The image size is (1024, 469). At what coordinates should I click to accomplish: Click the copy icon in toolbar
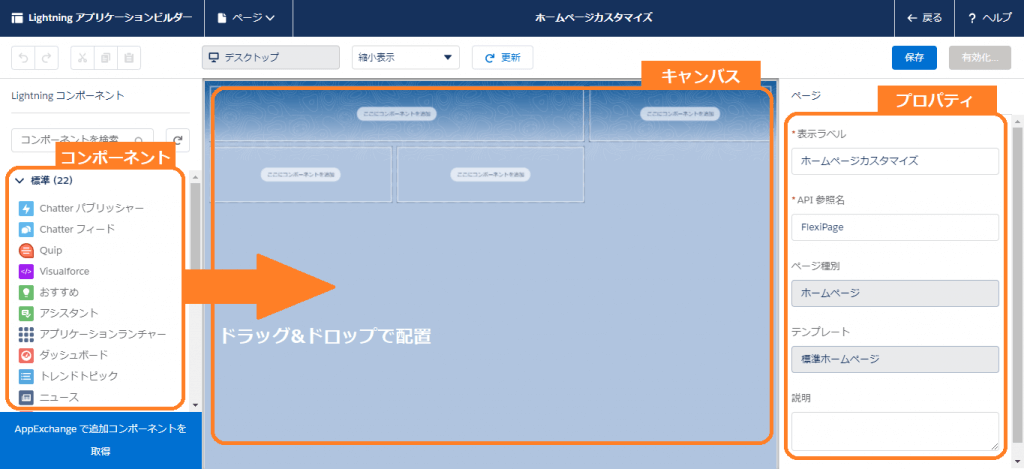click(106, 57)
